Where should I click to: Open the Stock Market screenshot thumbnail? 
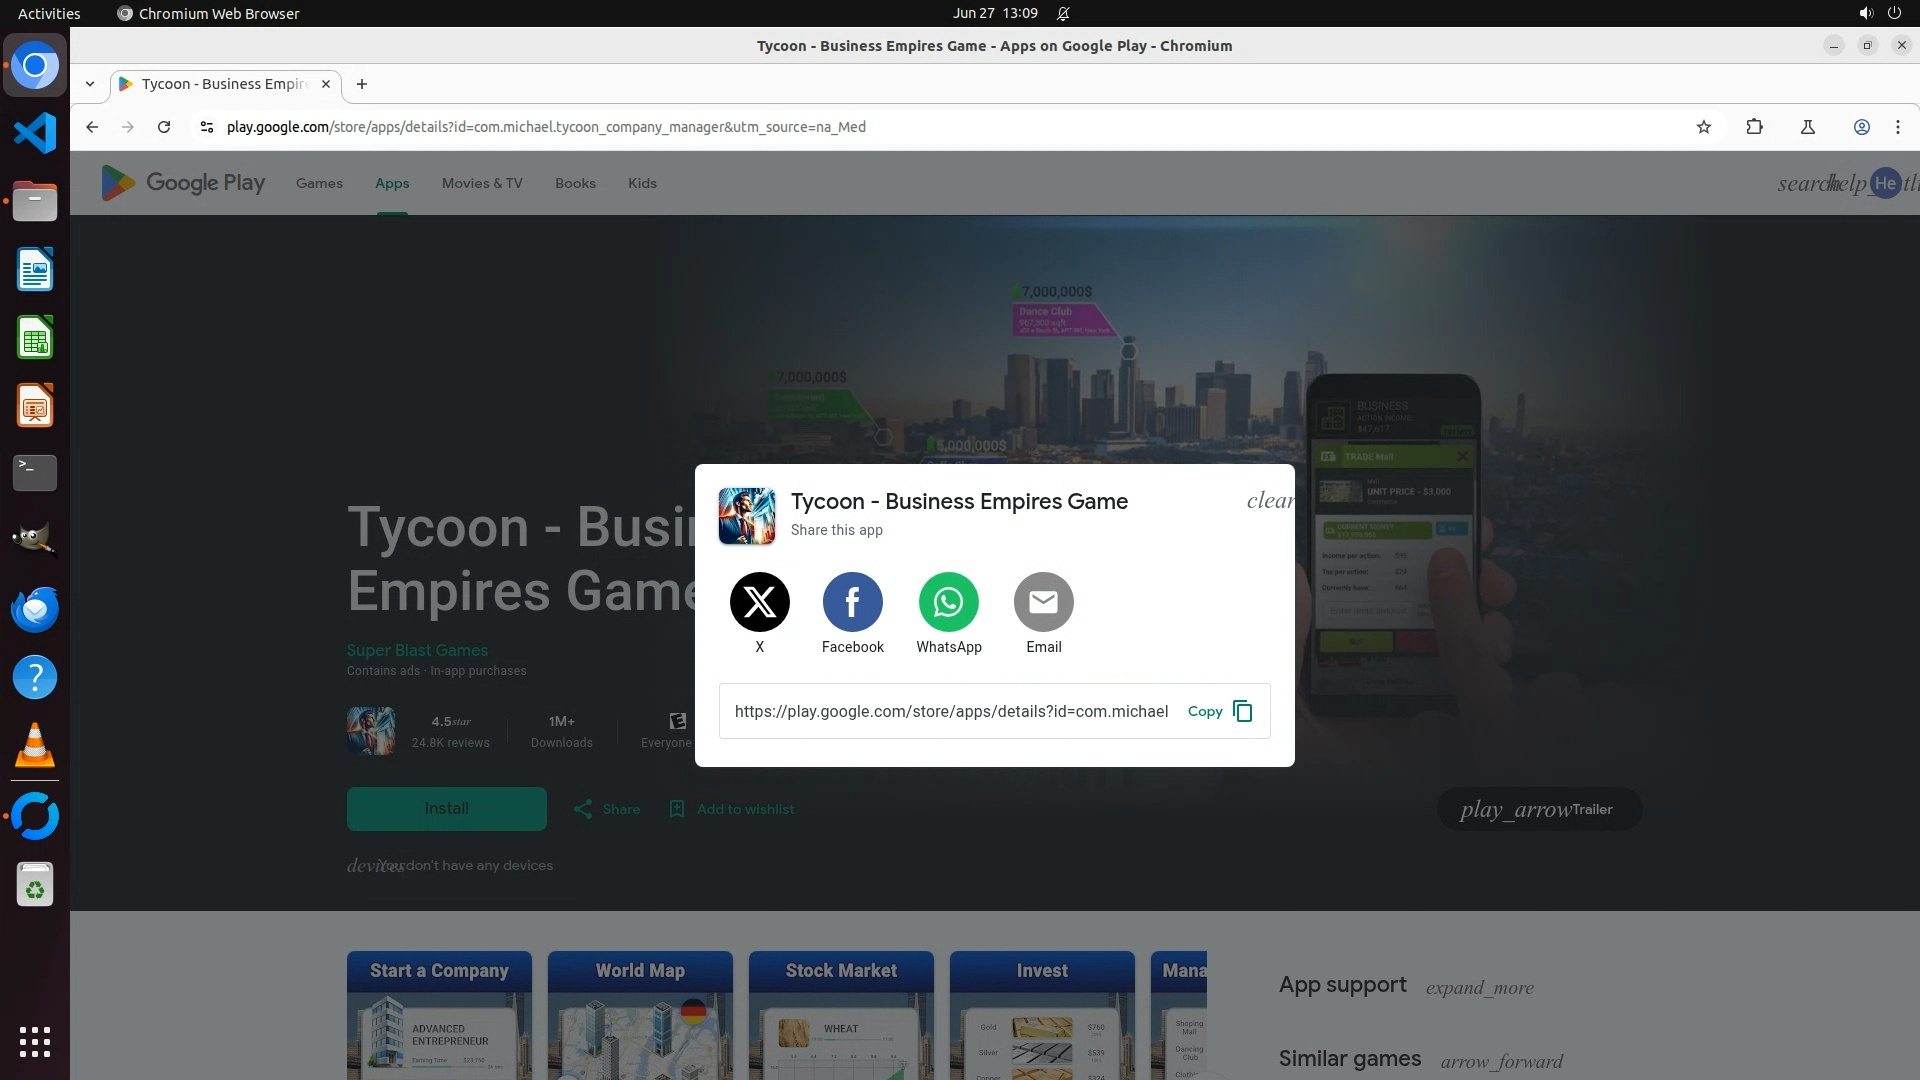click(841, 1015)
